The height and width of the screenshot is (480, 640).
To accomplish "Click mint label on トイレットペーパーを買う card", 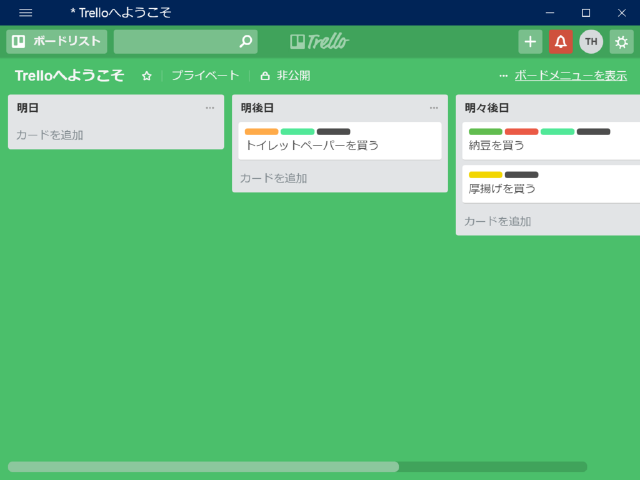I will (298, 131).
